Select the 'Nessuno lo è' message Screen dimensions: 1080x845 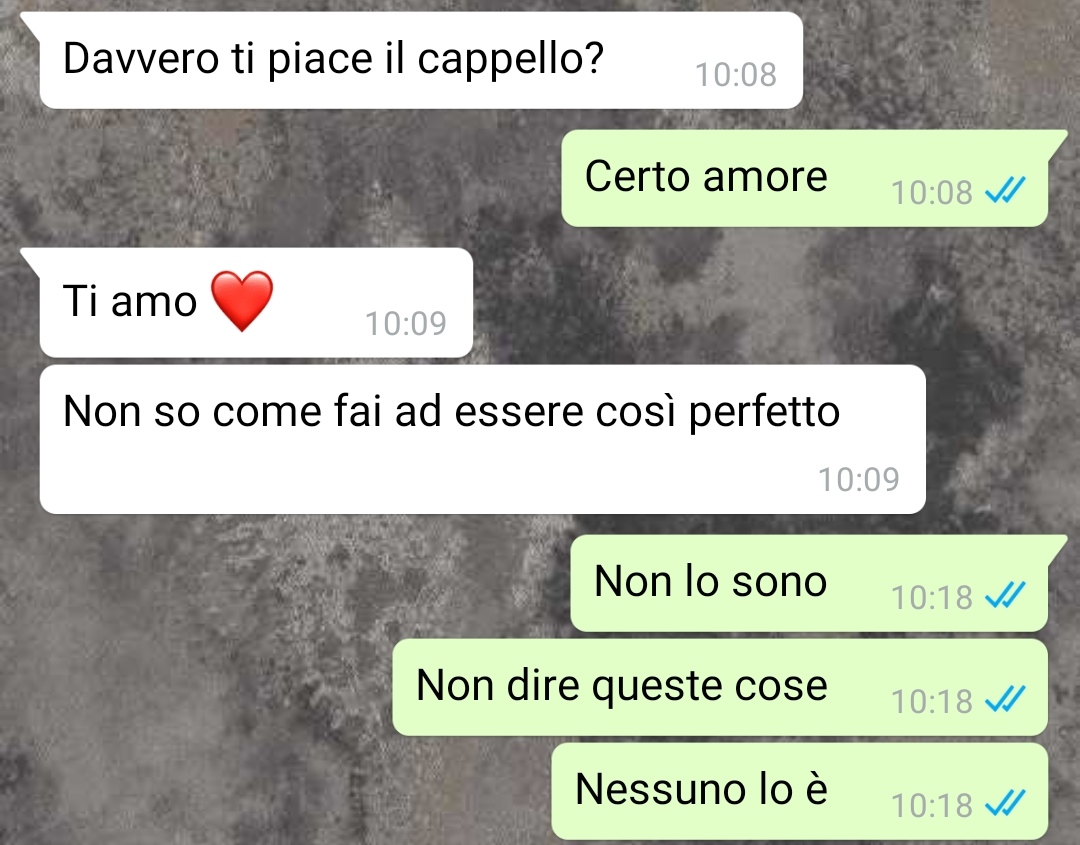800,791
